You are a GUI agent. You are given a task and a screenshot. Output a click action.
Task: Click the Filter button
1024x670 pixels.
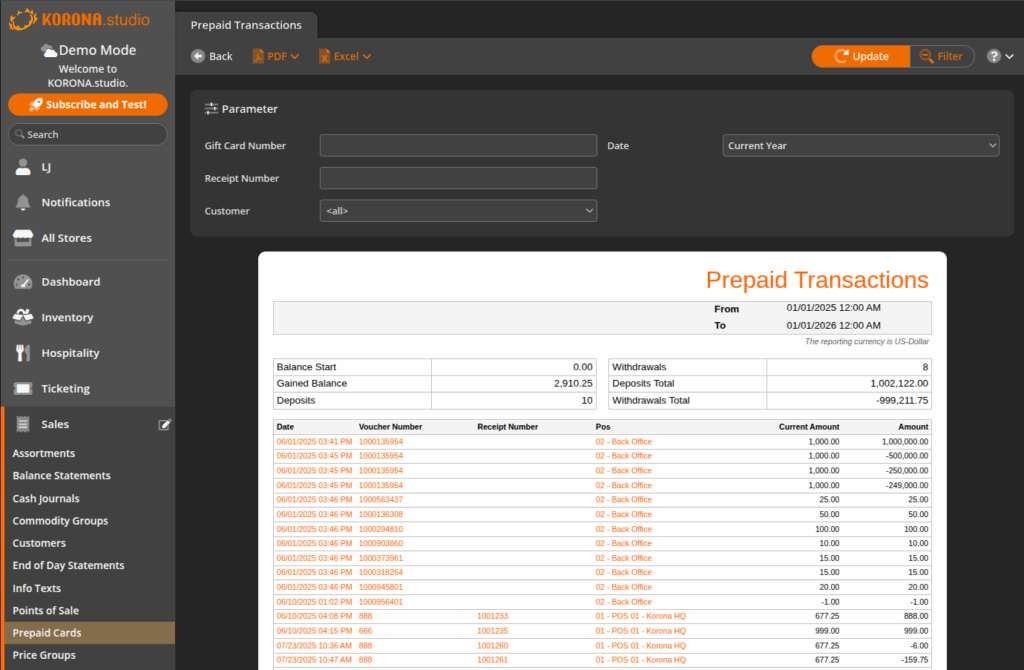(x=942, y=56)
